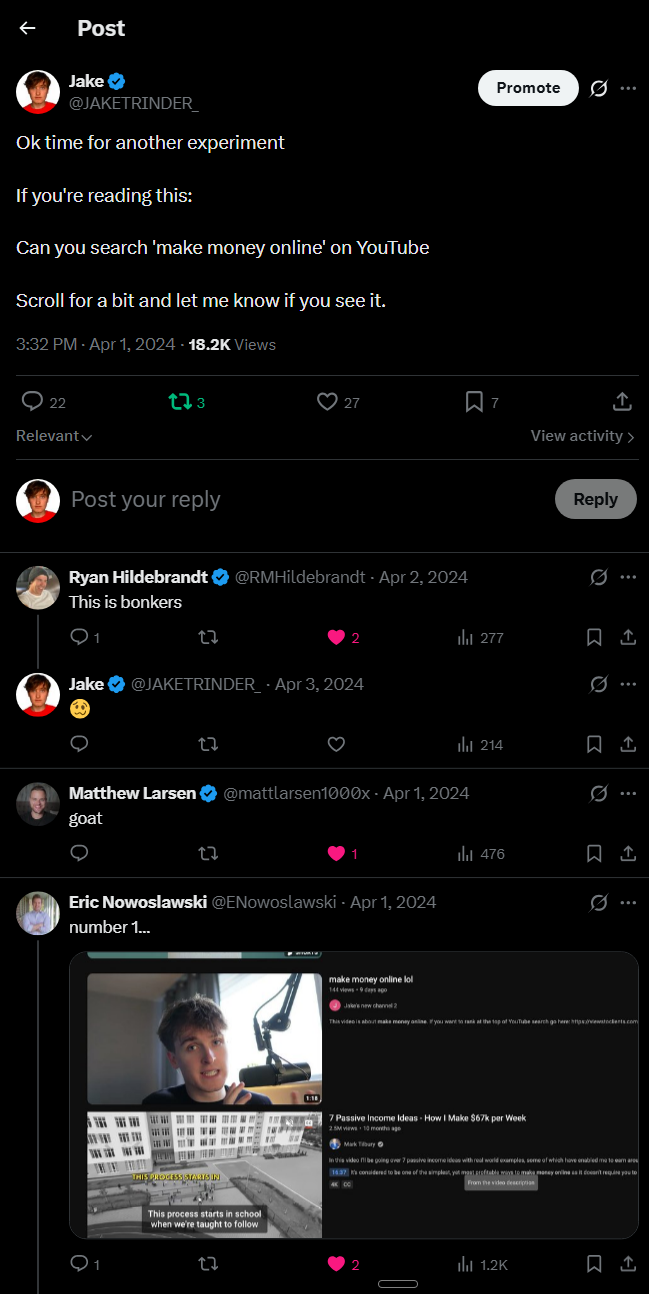649x1294 pixels.
Task: Repost Jake's experiment post
Action: (x=182, y=401)
